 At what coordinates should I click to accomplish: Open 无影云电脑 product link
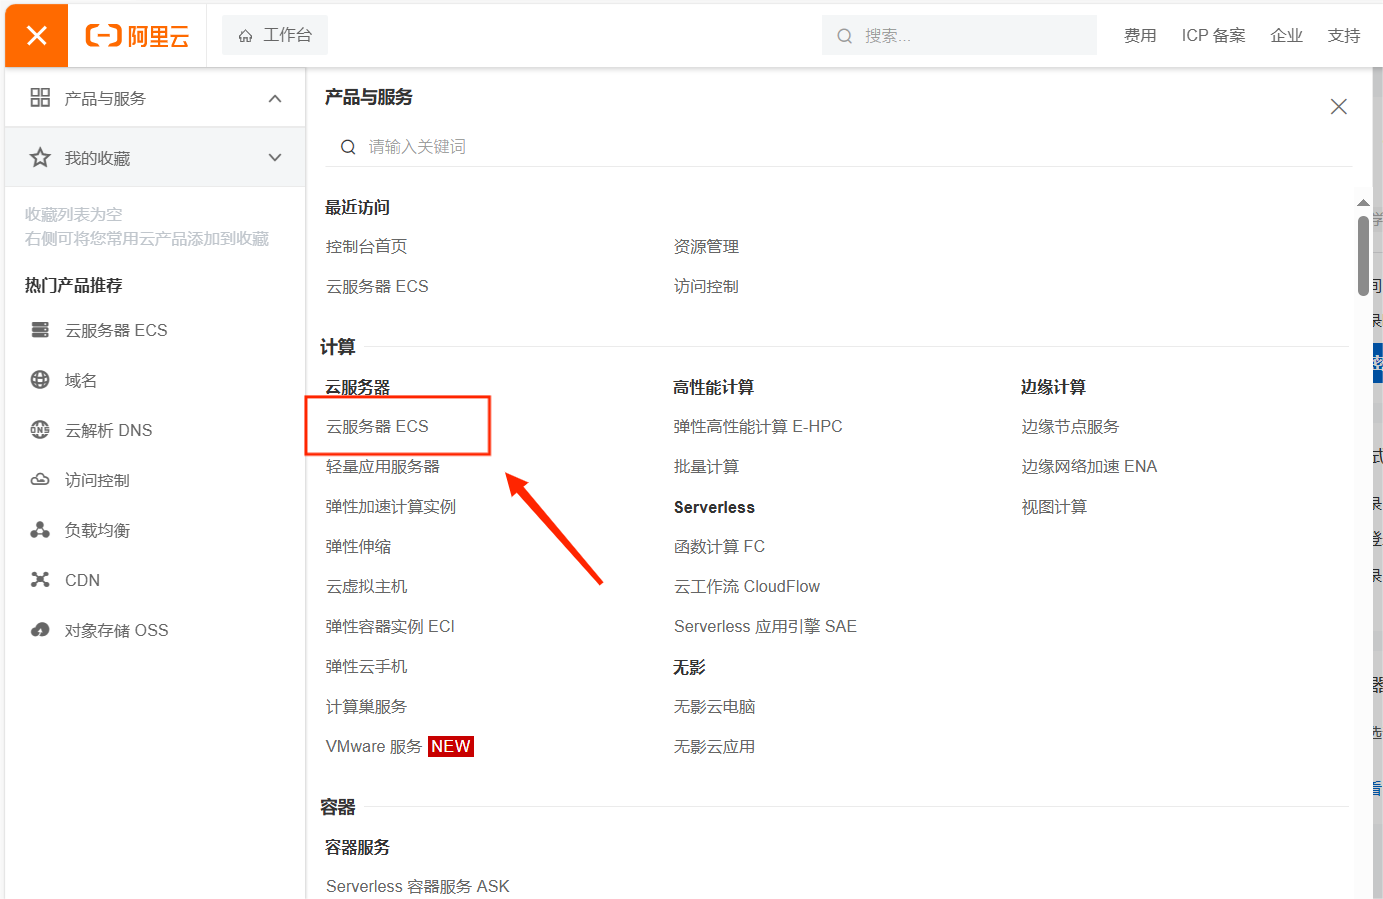[x=714, y=706]
